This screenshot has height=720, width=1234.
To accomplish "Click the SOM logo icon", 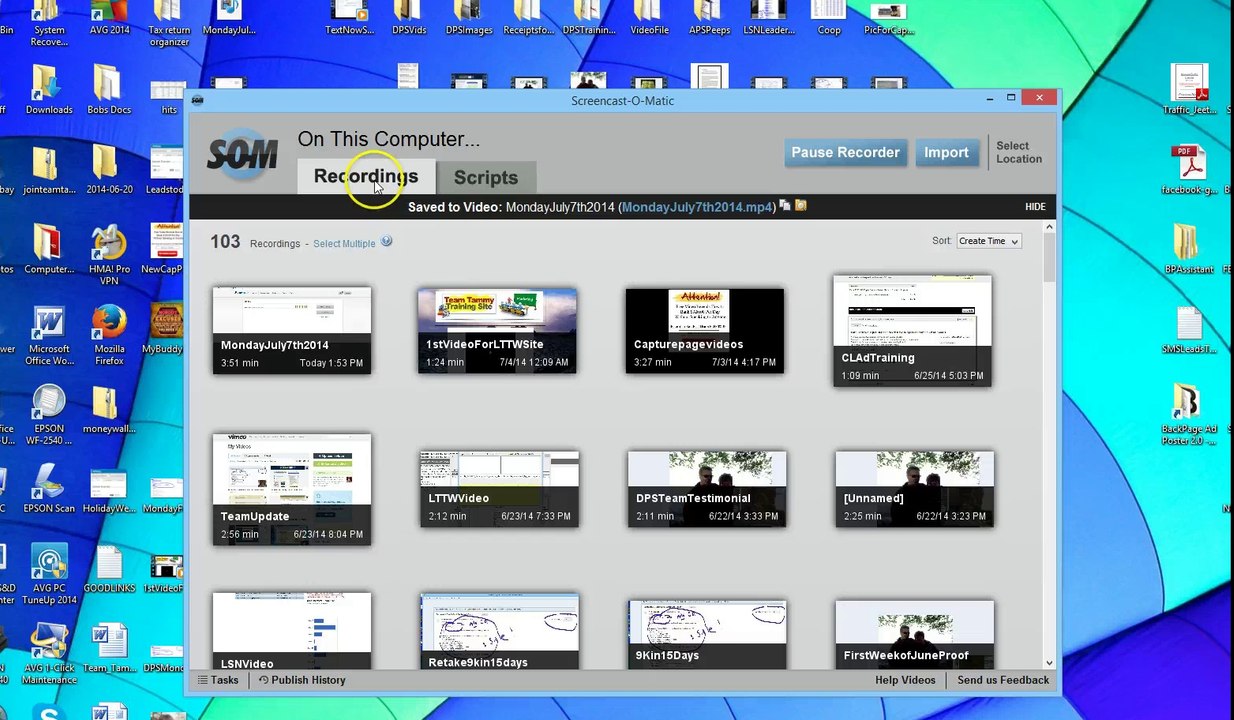I will 241,155.
